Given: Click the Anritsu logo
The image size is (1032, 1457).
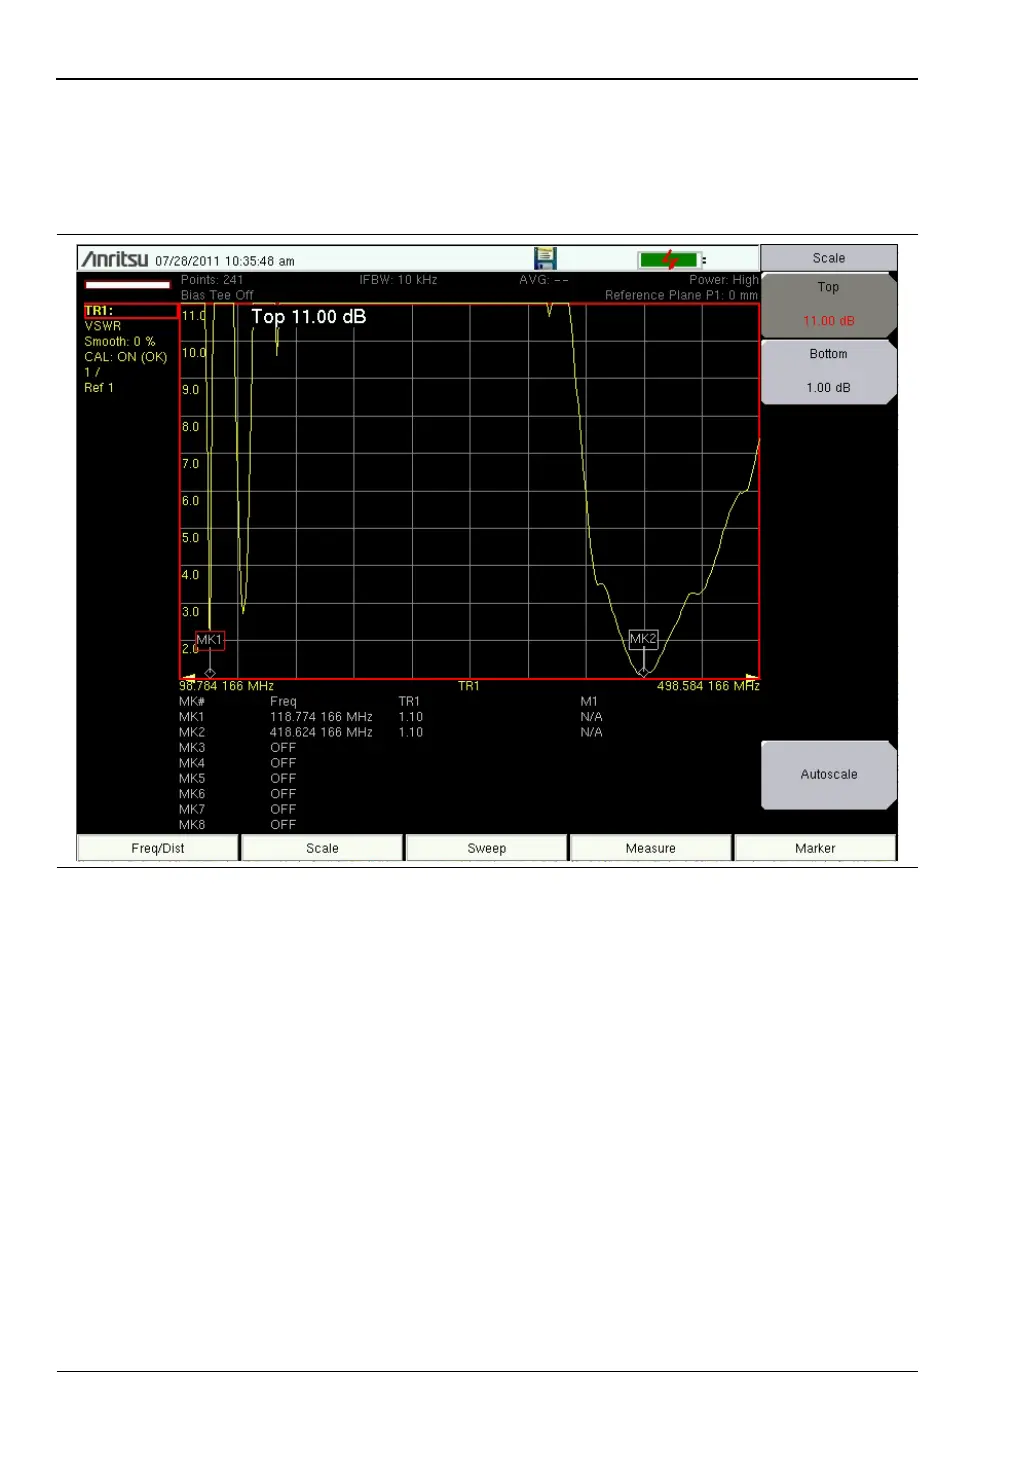Looking at the screenshot, I should [114, 259].
